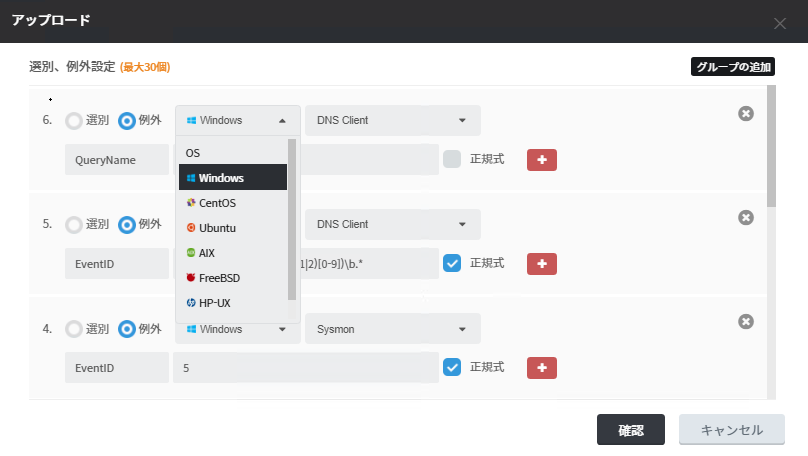Image resolution: width=808 pixels, height=456 pixels.
Task: Uncheck 正規式 checkbox in group 4
Action: coord(452,367)
